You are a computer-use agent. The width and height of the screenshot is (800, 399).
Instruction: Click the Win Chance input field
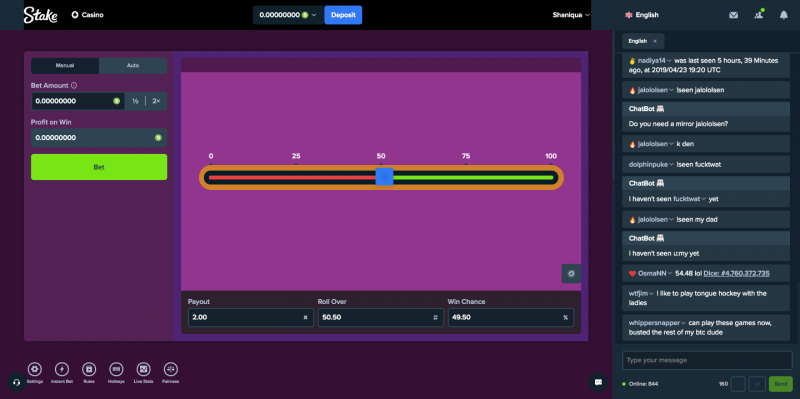(x=511, y=317)
